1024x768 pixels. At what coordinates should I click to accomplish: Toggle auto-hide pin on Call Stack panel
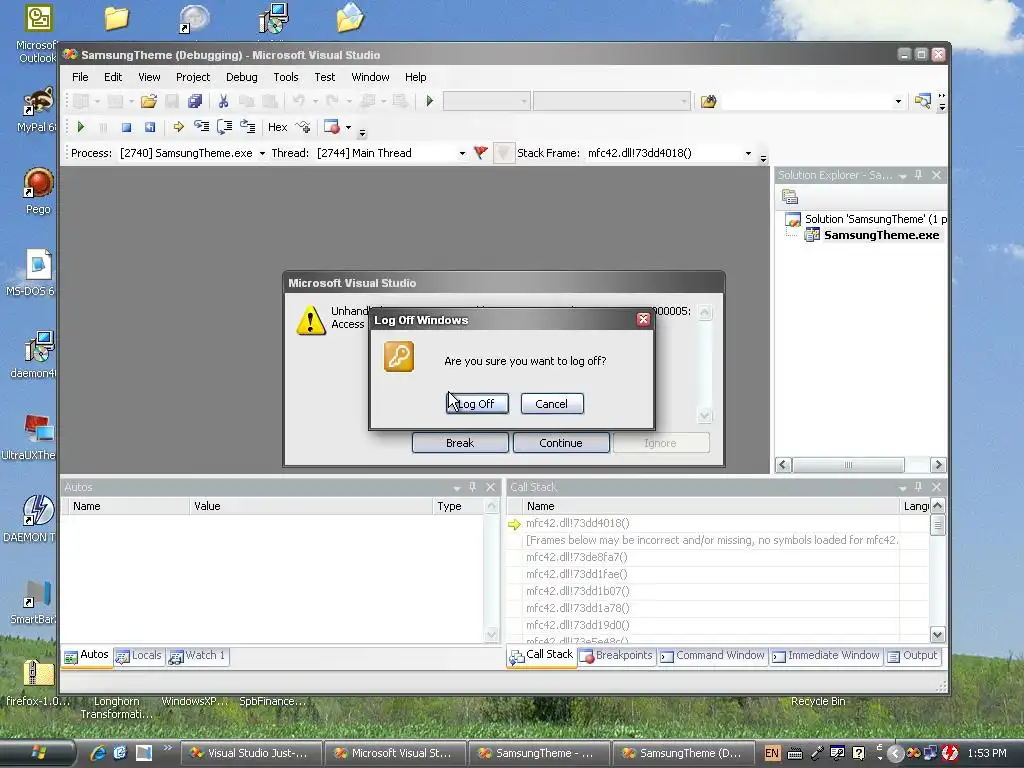click(x=919, y=487)
